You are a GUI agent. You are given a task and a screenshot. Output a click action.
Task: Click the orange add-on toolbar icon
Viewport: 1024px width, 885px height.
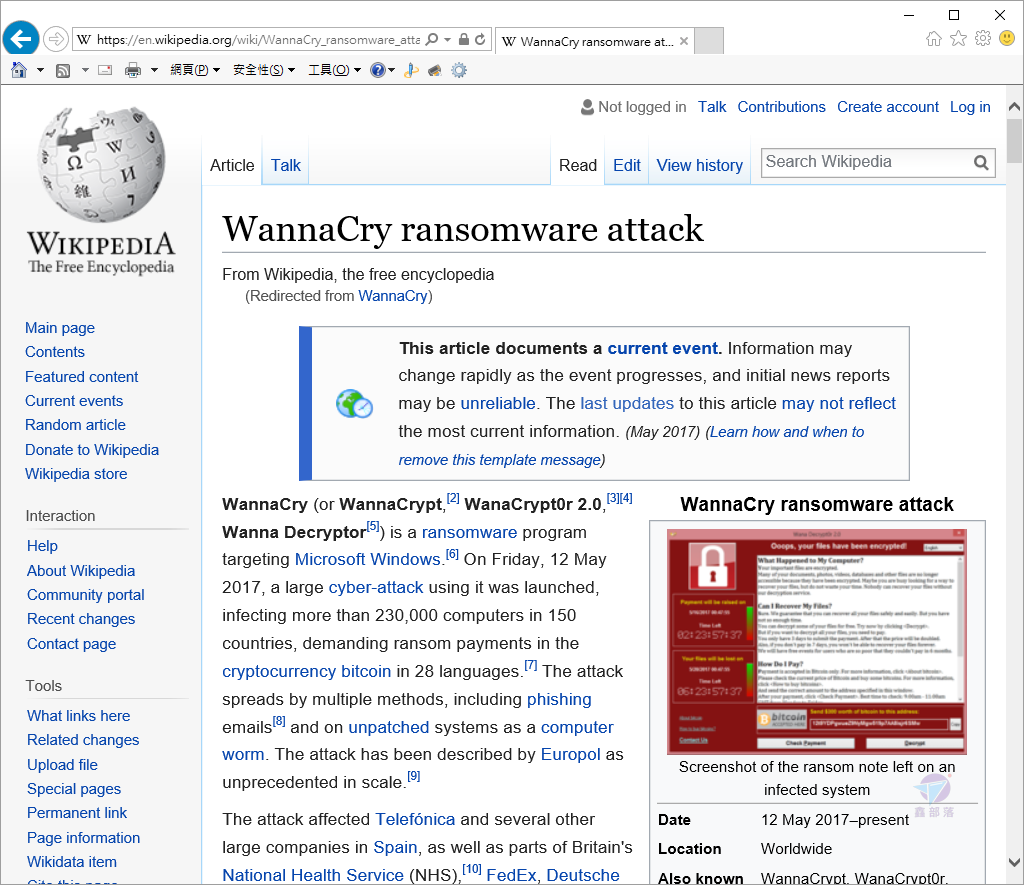(x=411, y=70)
